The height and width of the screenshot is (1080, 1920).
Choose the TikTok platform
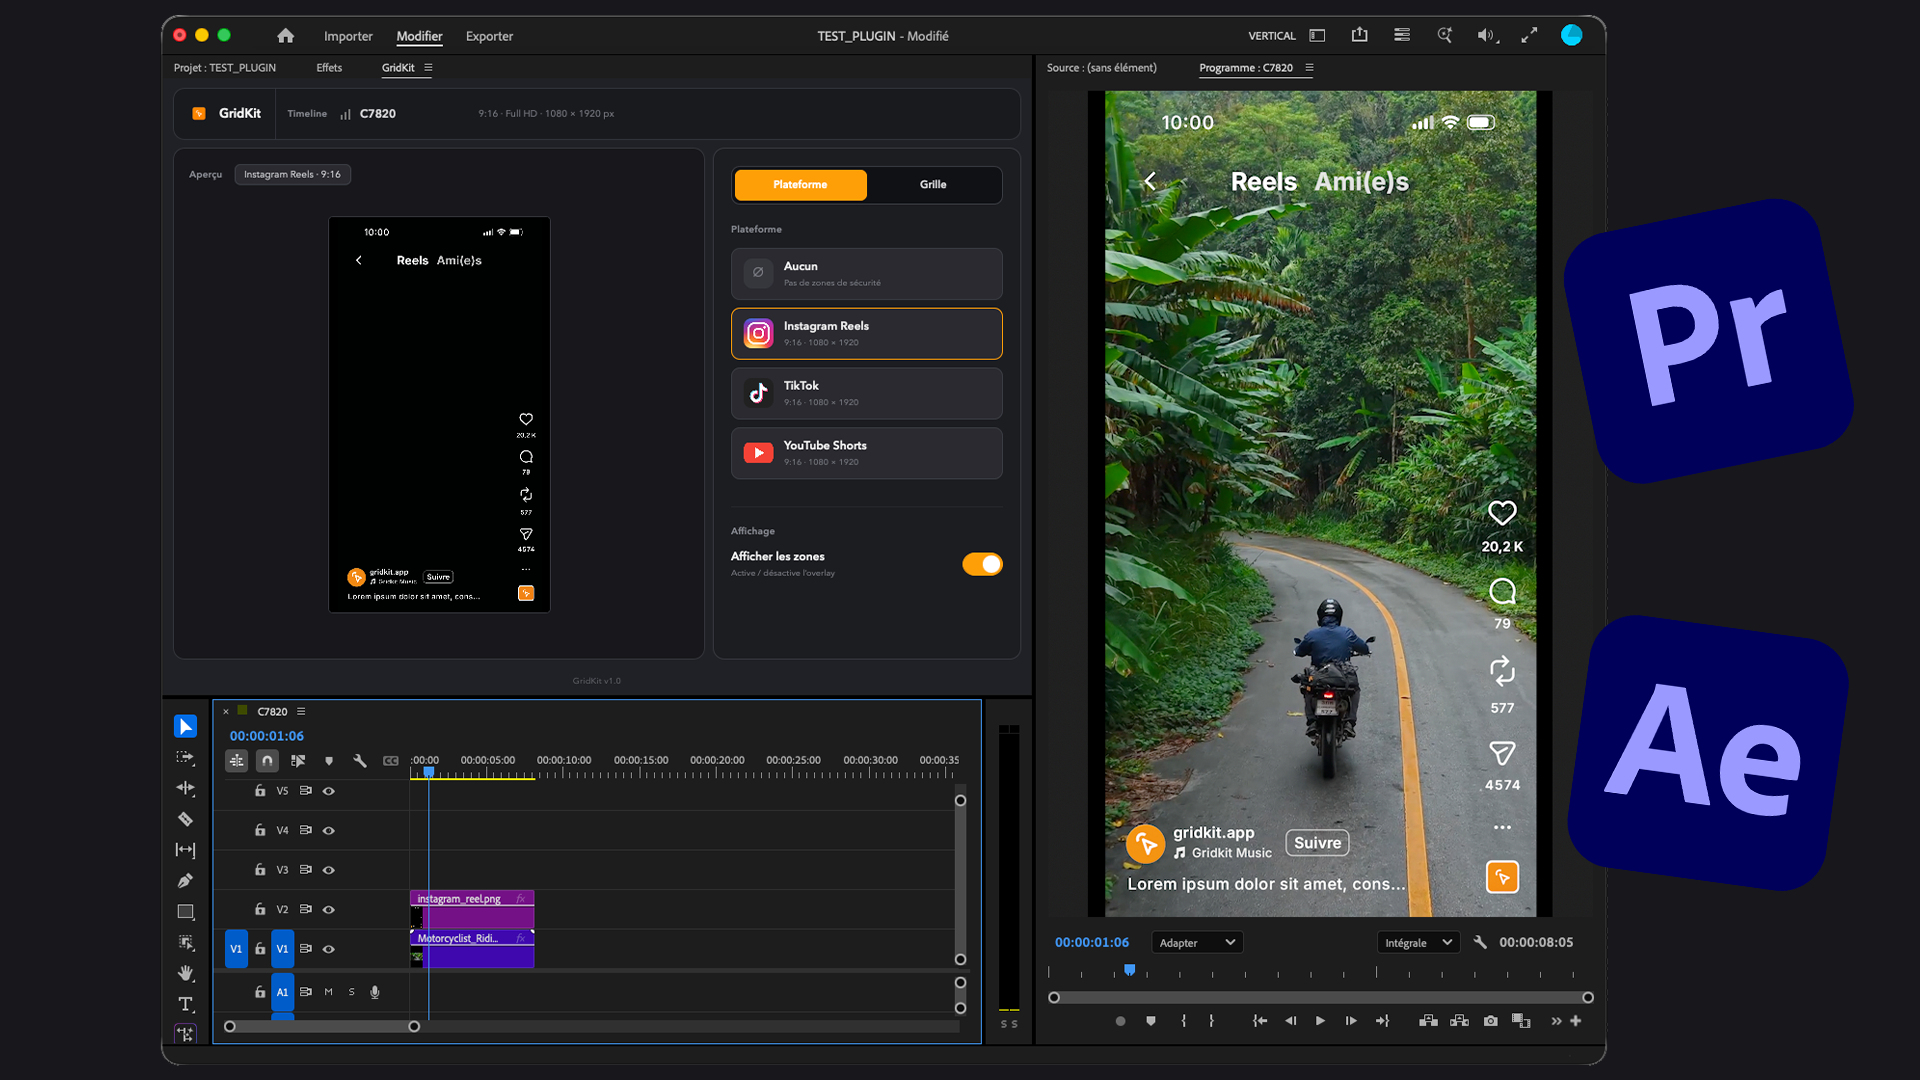click(x=866, y=393)
